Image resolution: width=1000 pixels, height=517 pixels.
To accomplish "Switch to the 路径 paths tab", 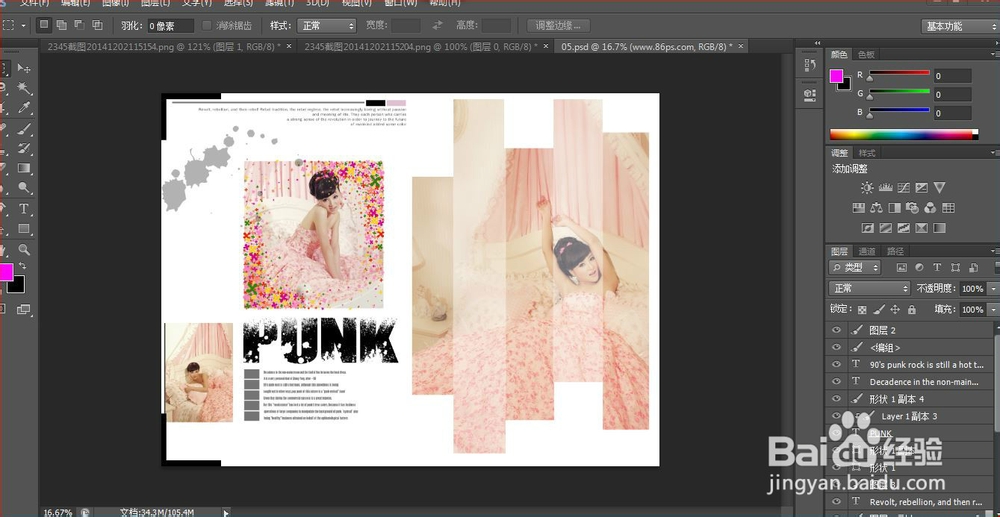I will pyautogui.click(x=894, y=251).
